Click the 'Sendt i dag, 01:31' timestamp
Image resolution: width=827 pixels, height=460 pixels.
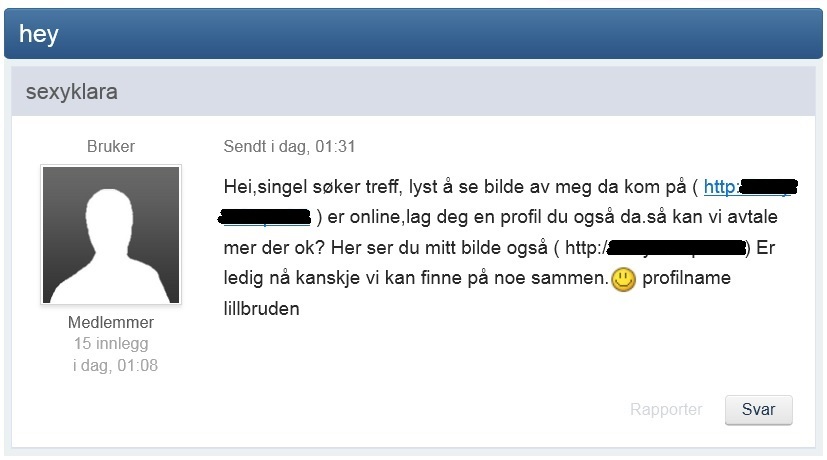(289, 146)
